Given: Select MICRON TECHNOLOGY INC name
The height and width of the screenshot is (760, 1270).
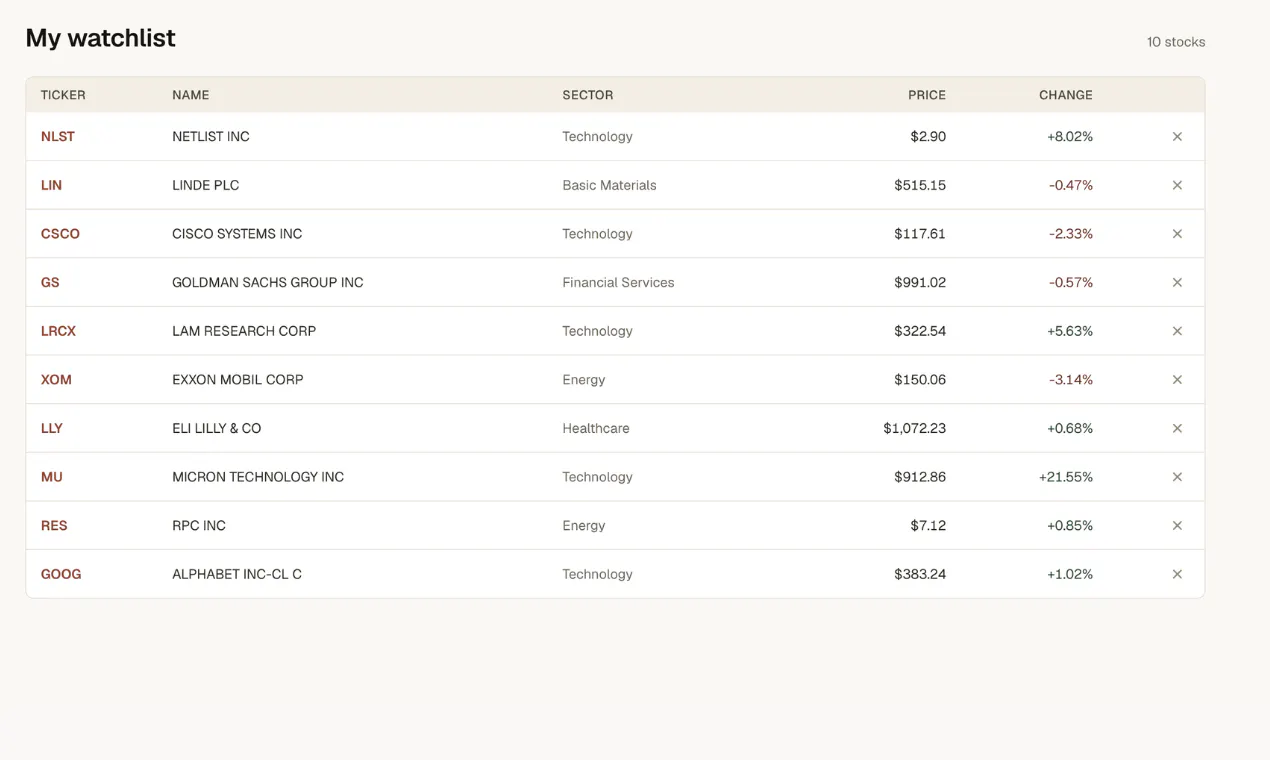Looking at the screenshot, I should click(x=258, y=477).
